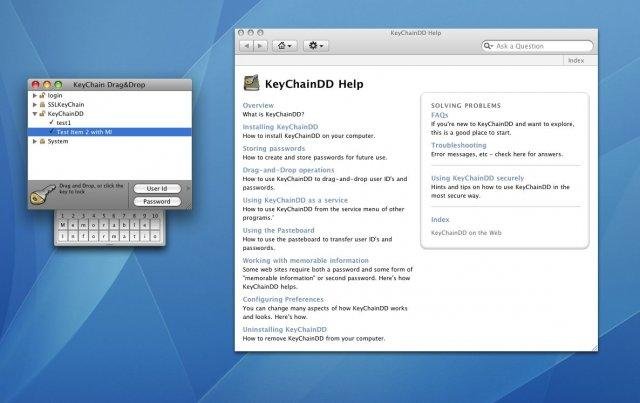Select Test Item 2 with MI
Screen dimensions: 640x403
109,132
